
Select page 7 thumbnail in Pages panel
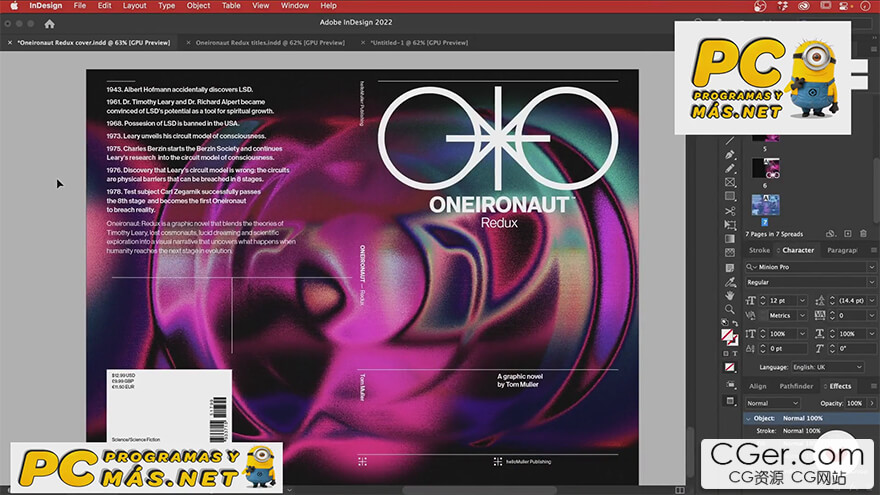[766, 204]
